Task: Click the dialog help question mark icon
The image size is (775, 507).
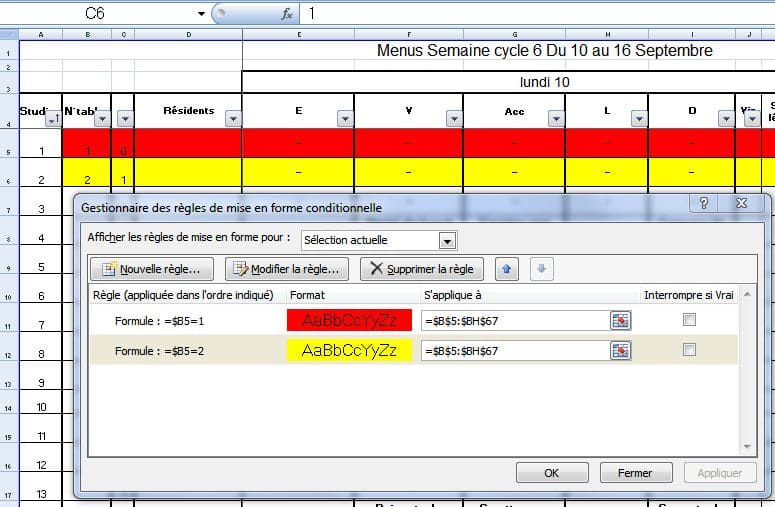Action: pos(705,204)
